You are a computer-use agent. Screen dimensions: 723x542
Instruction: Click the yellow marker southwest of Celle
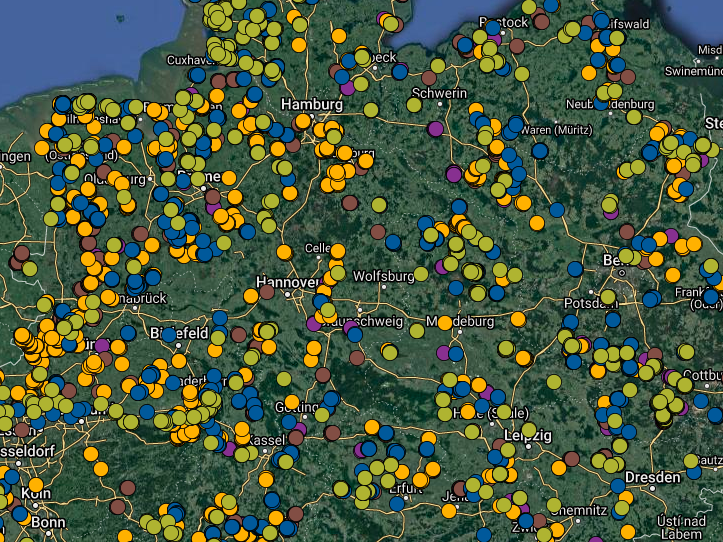(283, 252)
